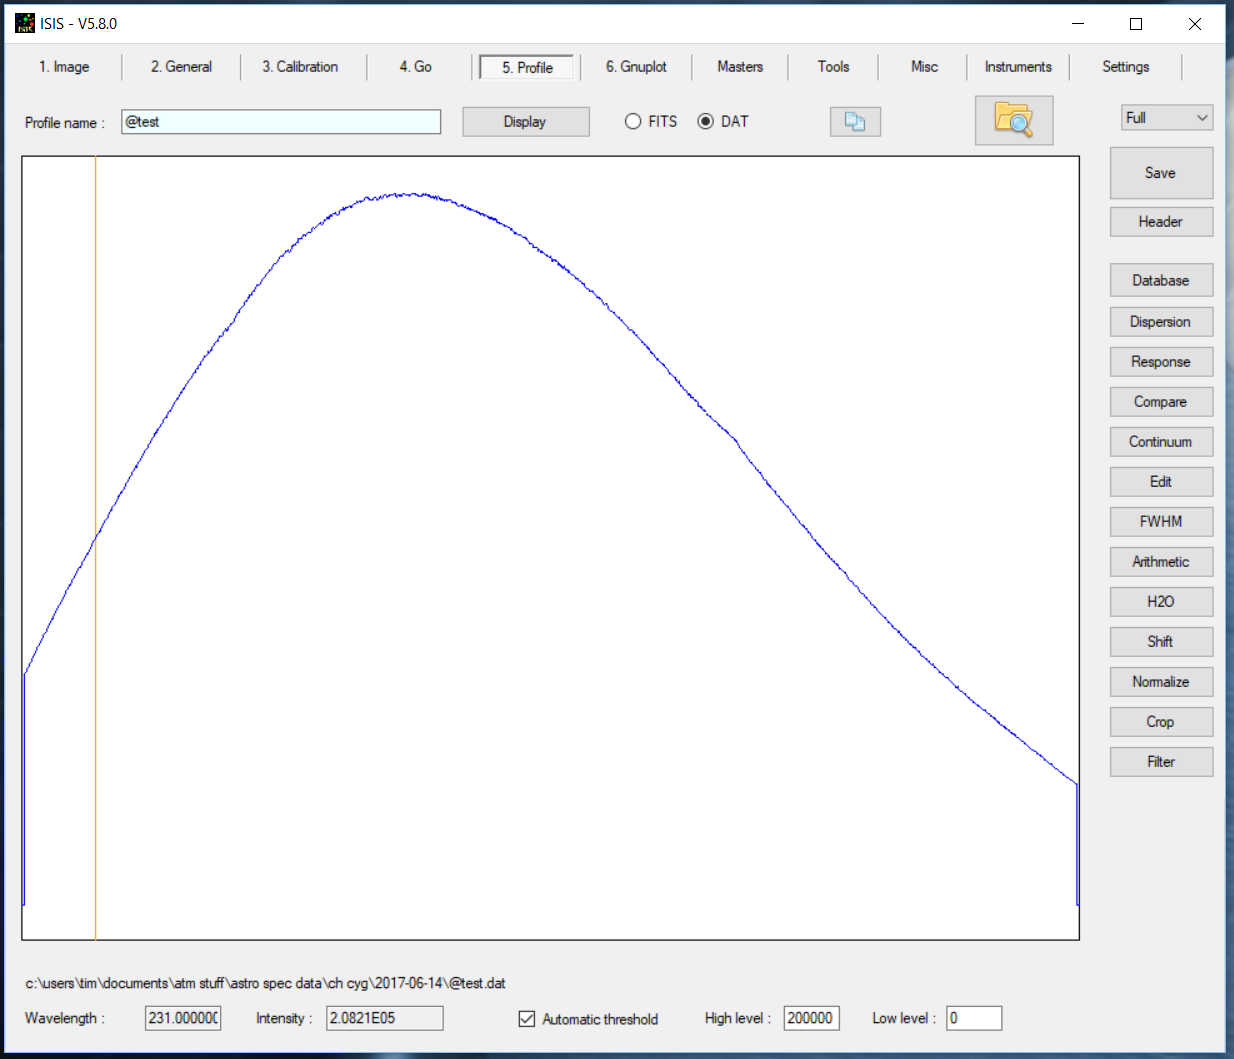This screenshot has width=1234, height=1059.
Task: Open the Header button
Action: click(x=1161, y=222)
